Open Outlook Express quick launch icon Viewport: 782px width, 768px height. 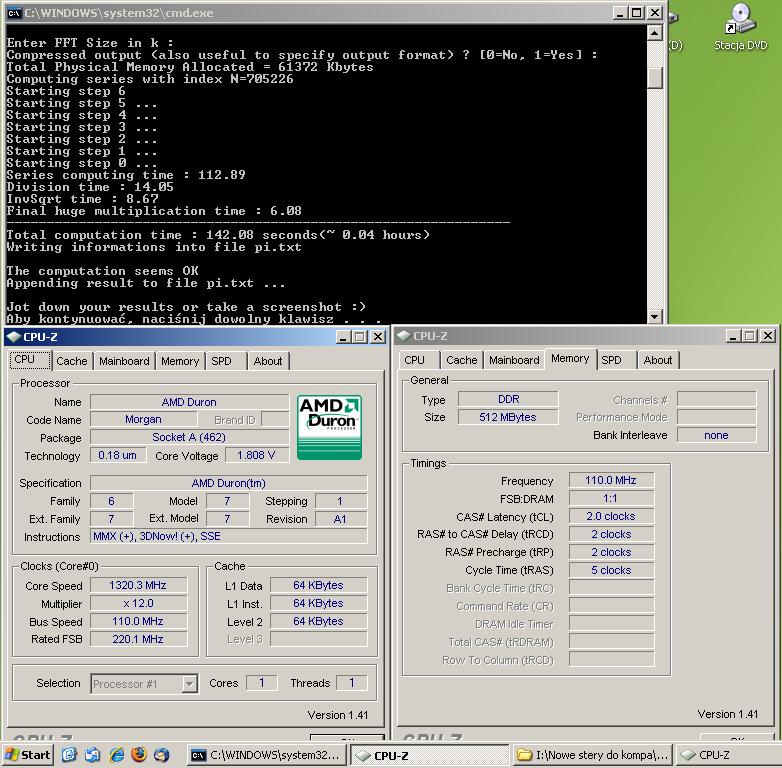click(x=93, y=755)
